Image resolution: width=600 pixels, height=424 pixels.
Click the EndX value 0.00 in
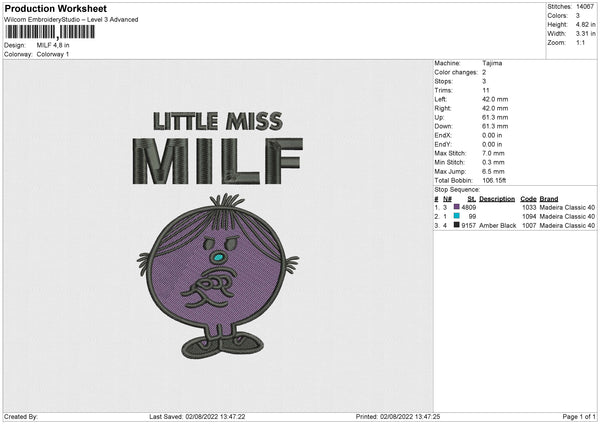click(492, 135)
